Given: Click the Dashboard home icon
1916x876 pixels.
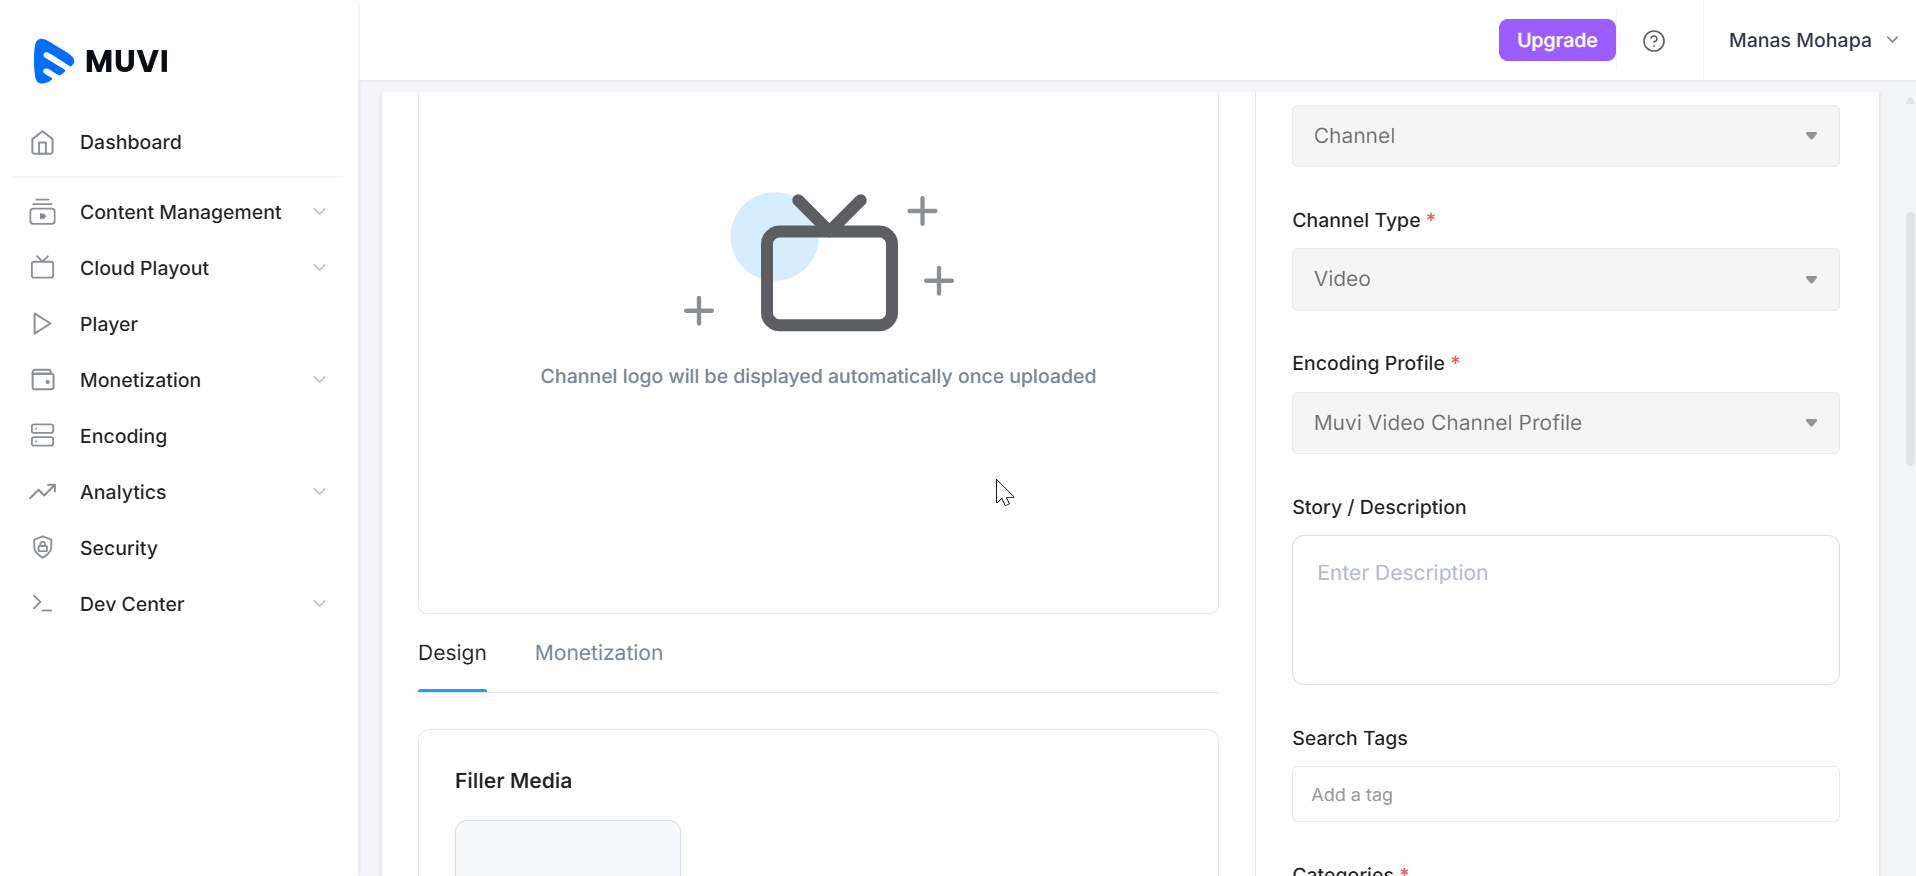Looking at the screenshot, I should click(x=42, y=143).
